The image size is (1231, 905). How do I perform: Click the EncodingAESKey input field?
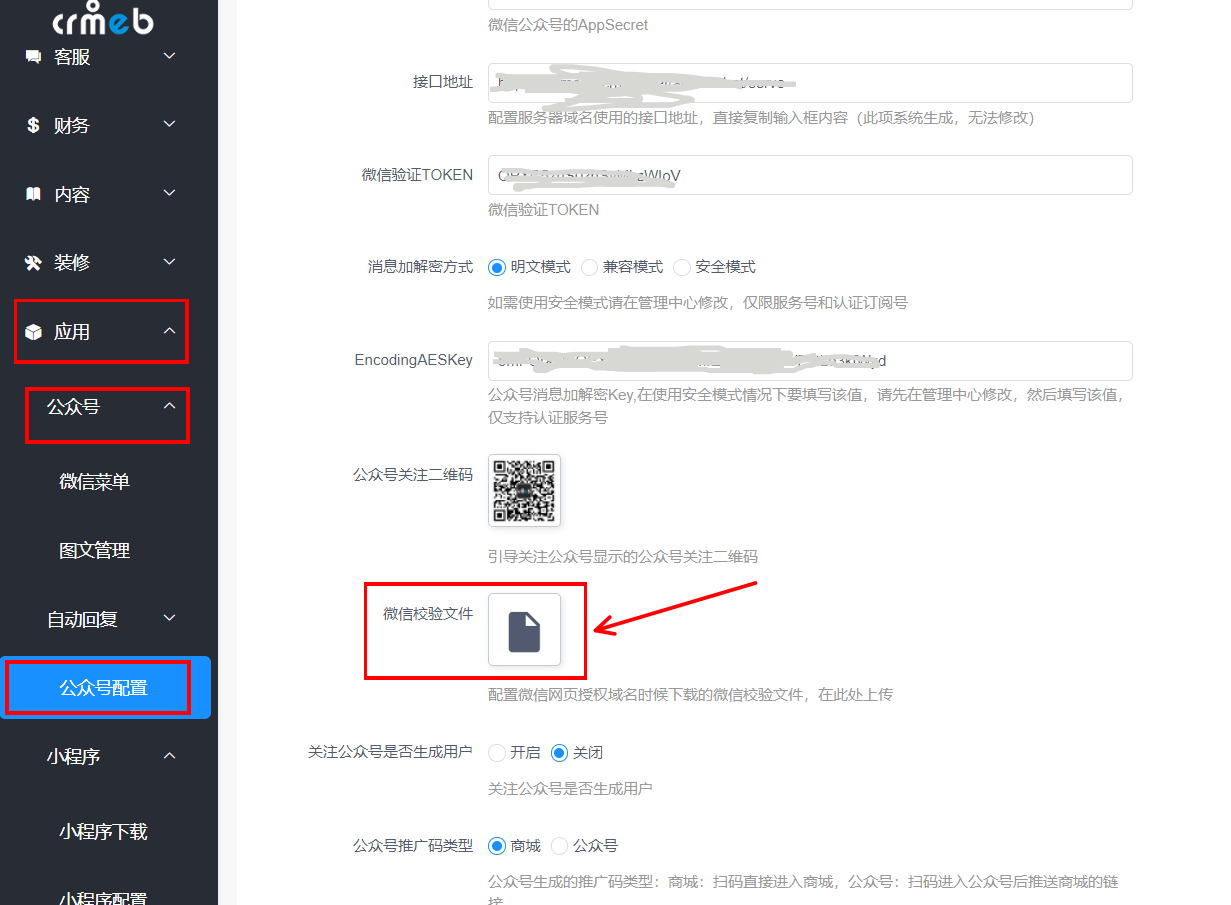pos(810,361)
